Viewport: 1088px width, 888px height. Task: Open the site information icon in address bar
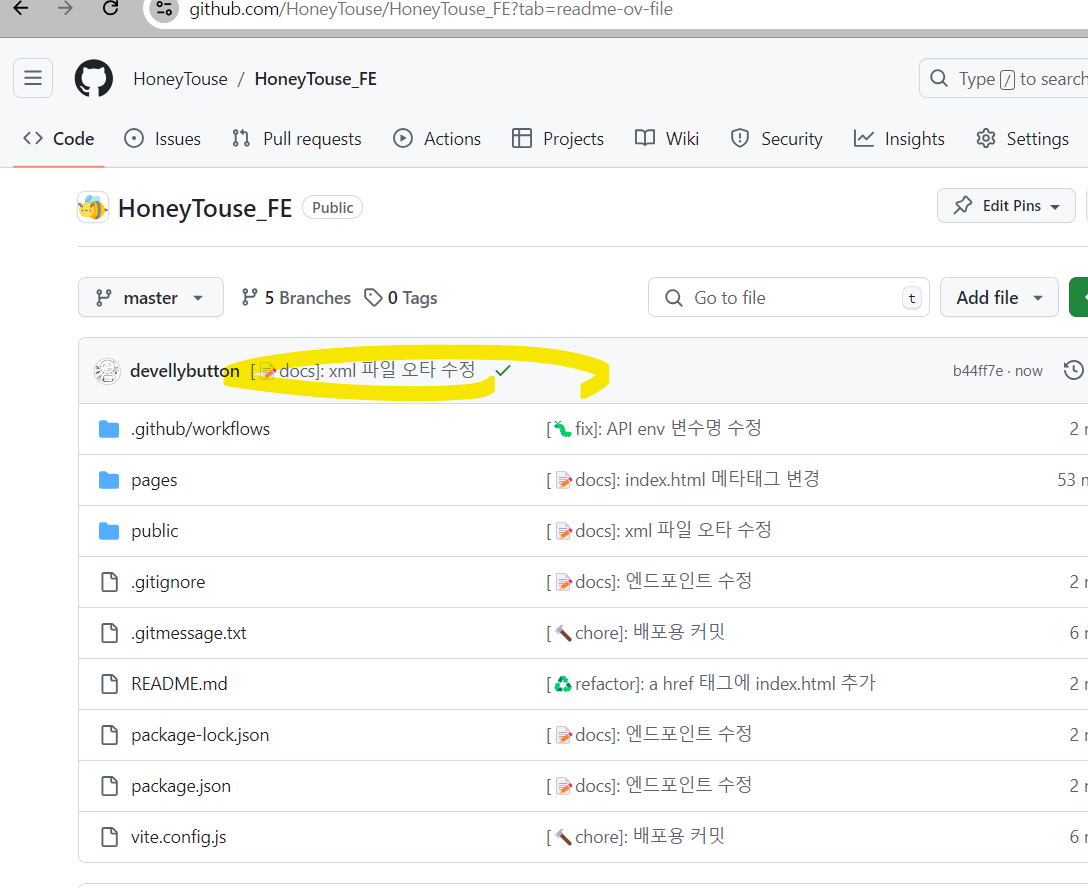[164, 9]
